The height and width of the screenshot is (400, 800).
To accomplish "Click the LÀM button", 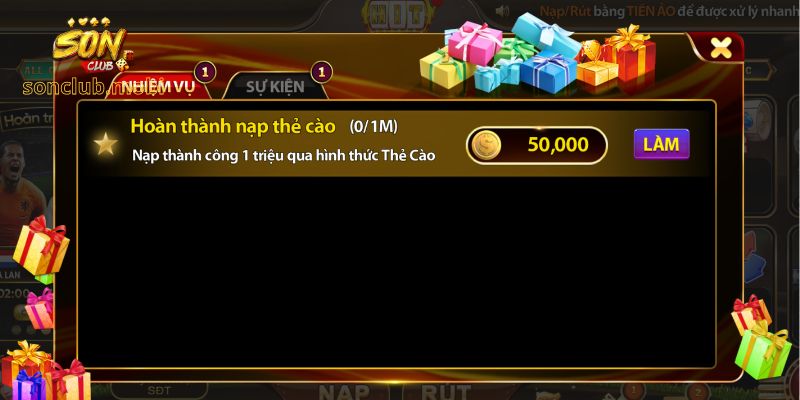I will [661, 144].
